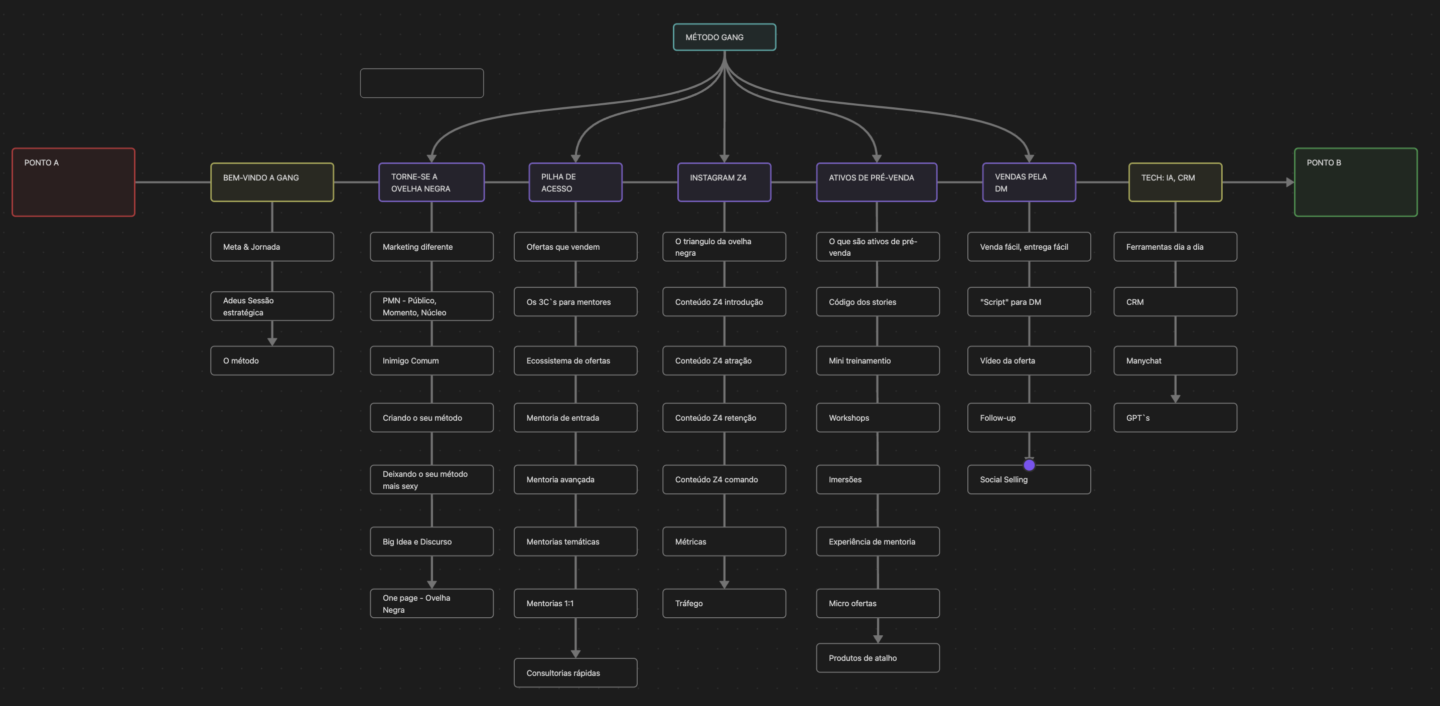Screen dimensions: 1440x706
Task: Click the ATIVOS DE PRÉ-VENDA node
Action: 877,182
